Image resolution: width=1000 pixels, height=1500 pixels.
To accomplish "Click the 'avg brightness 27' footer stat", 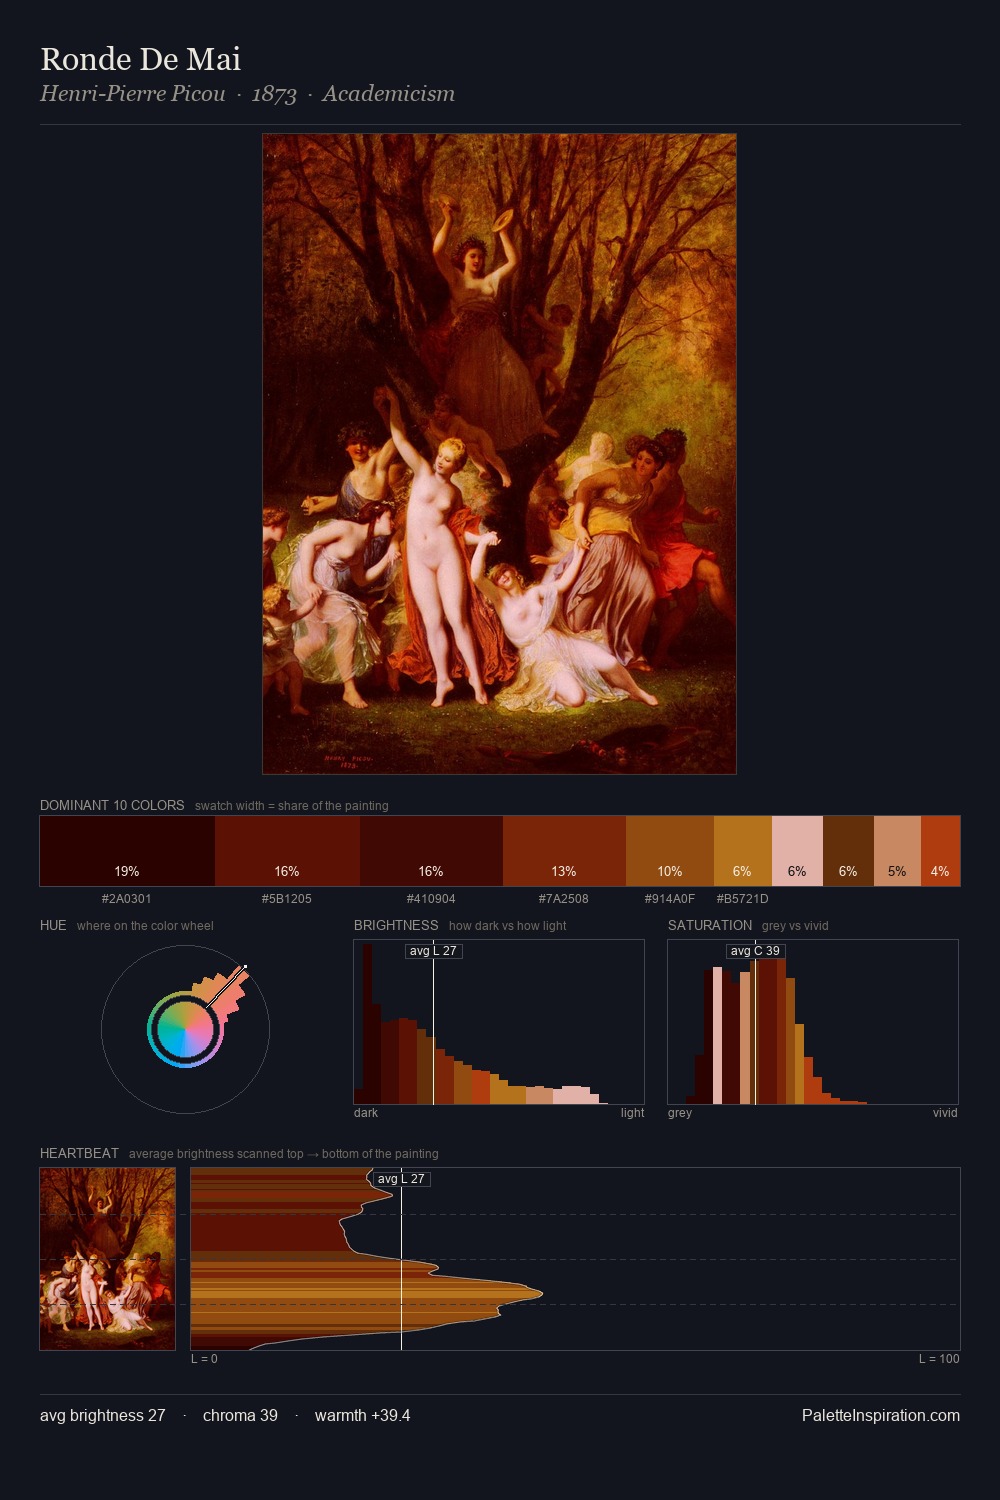I will pos(103,1415).
